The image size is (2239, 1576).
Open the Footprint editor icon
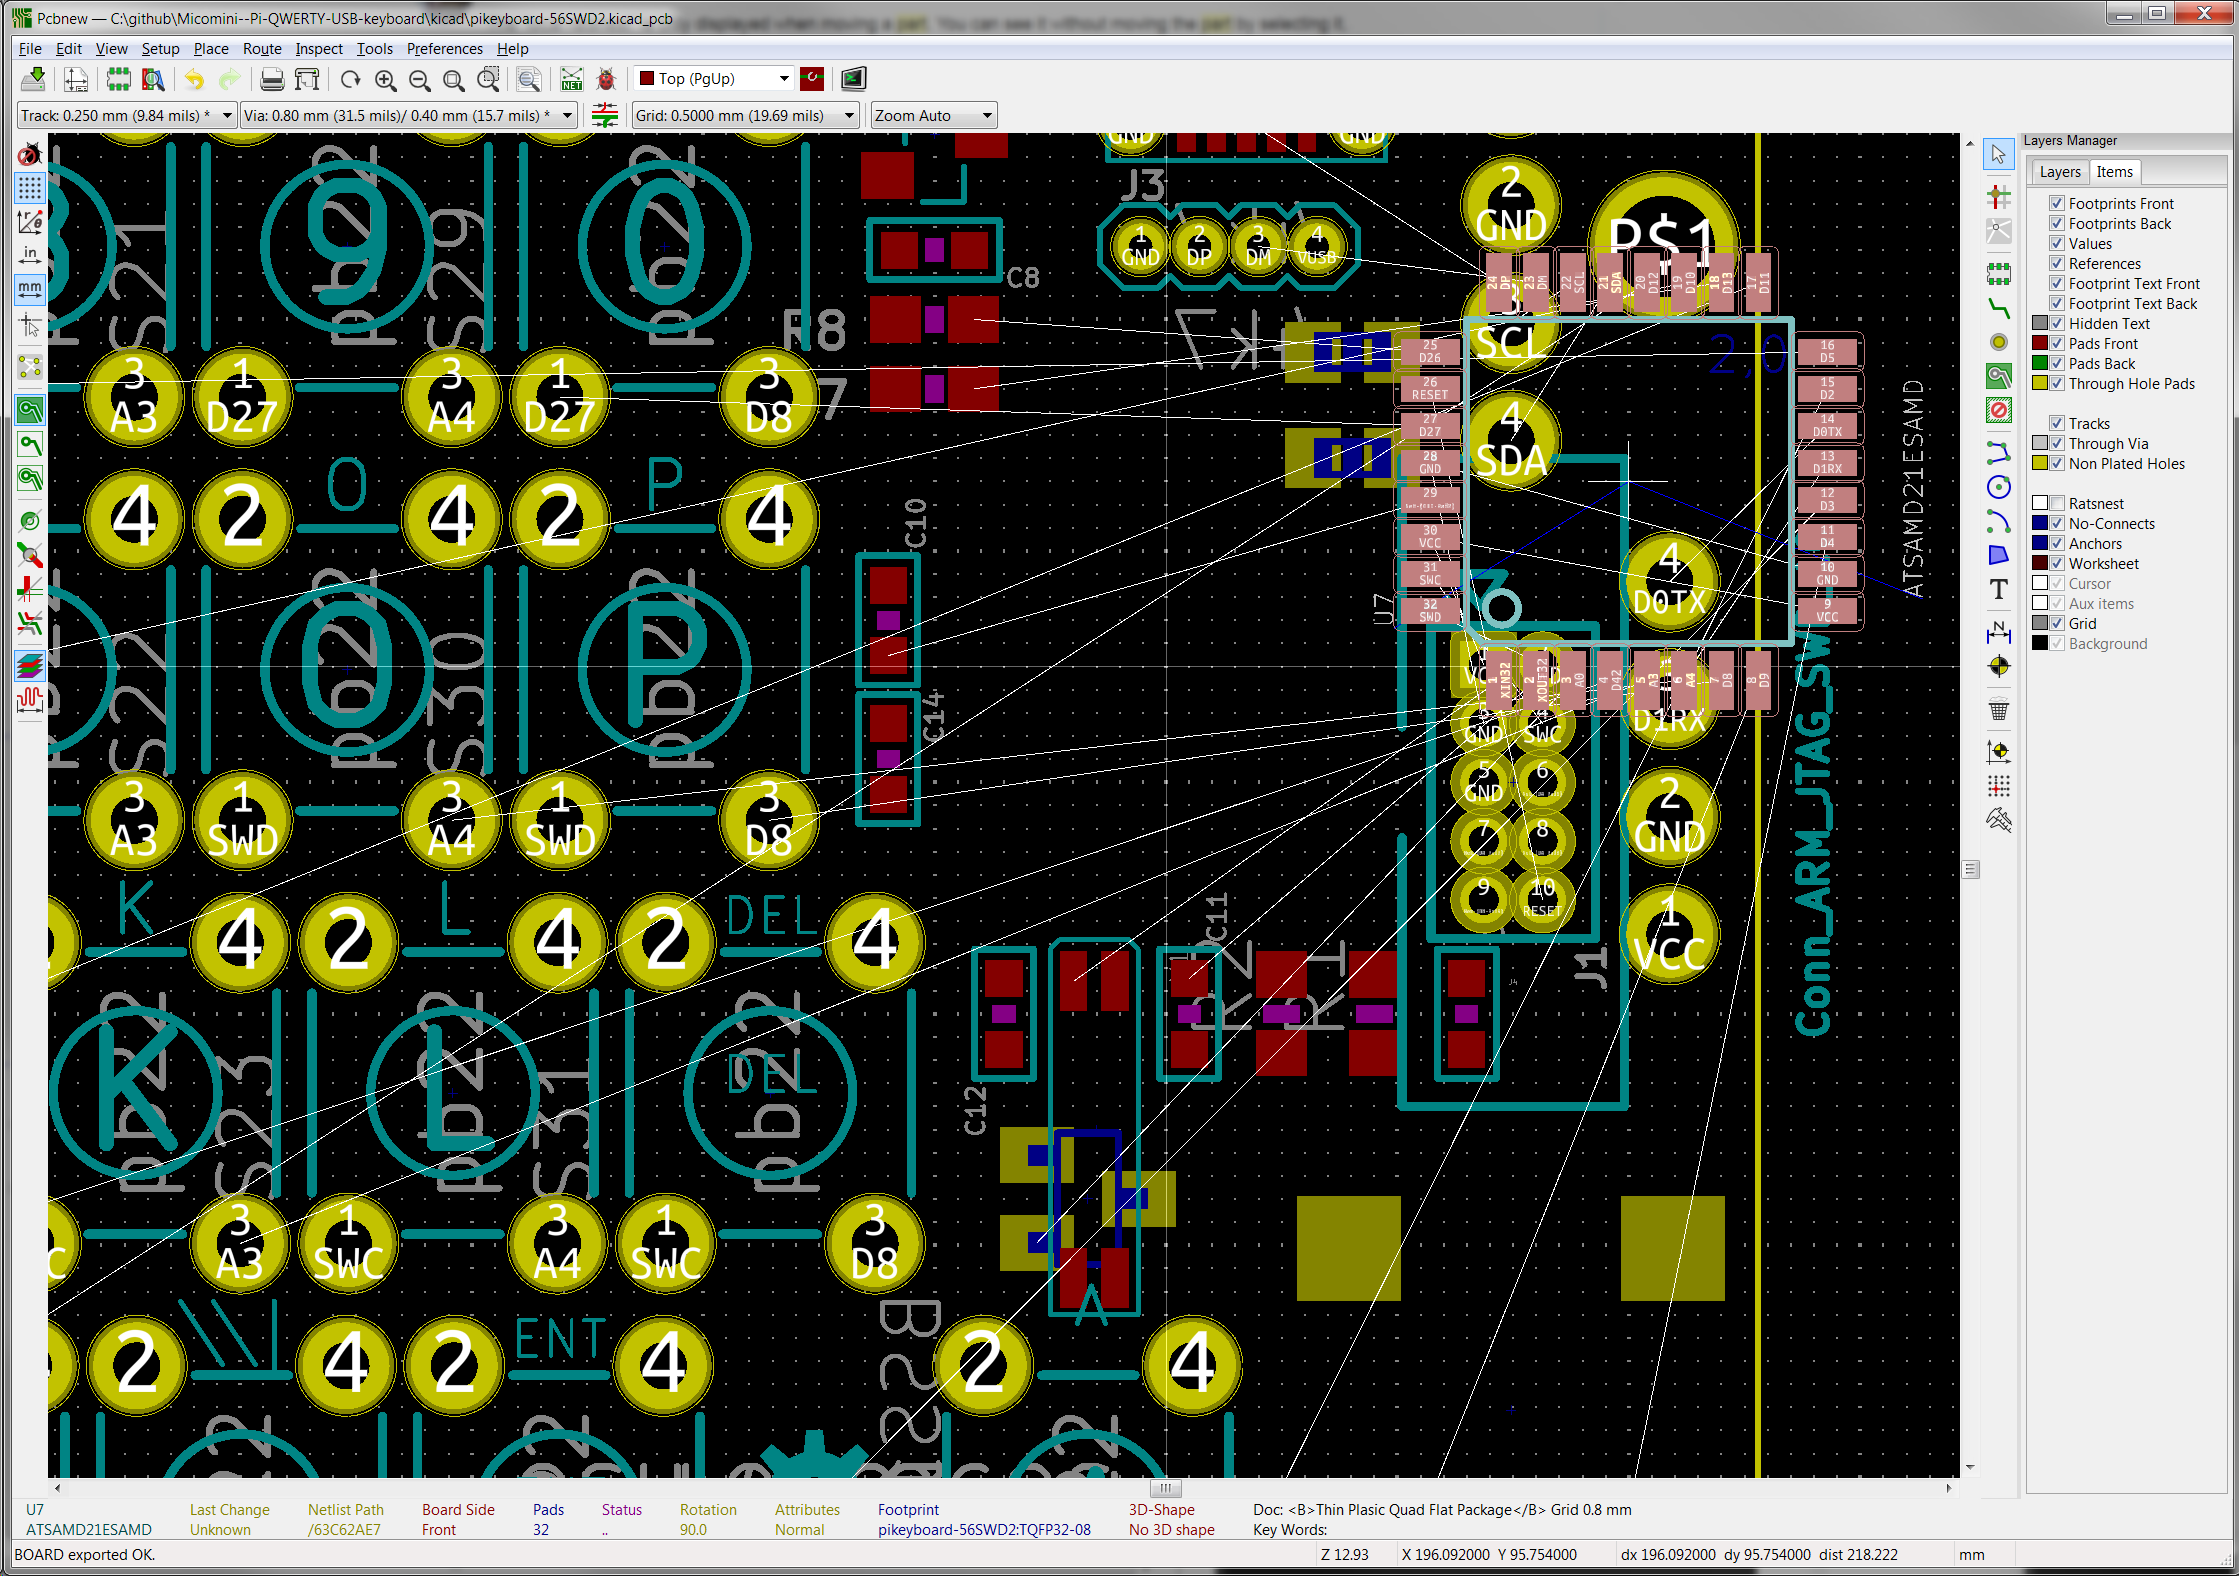119,79
